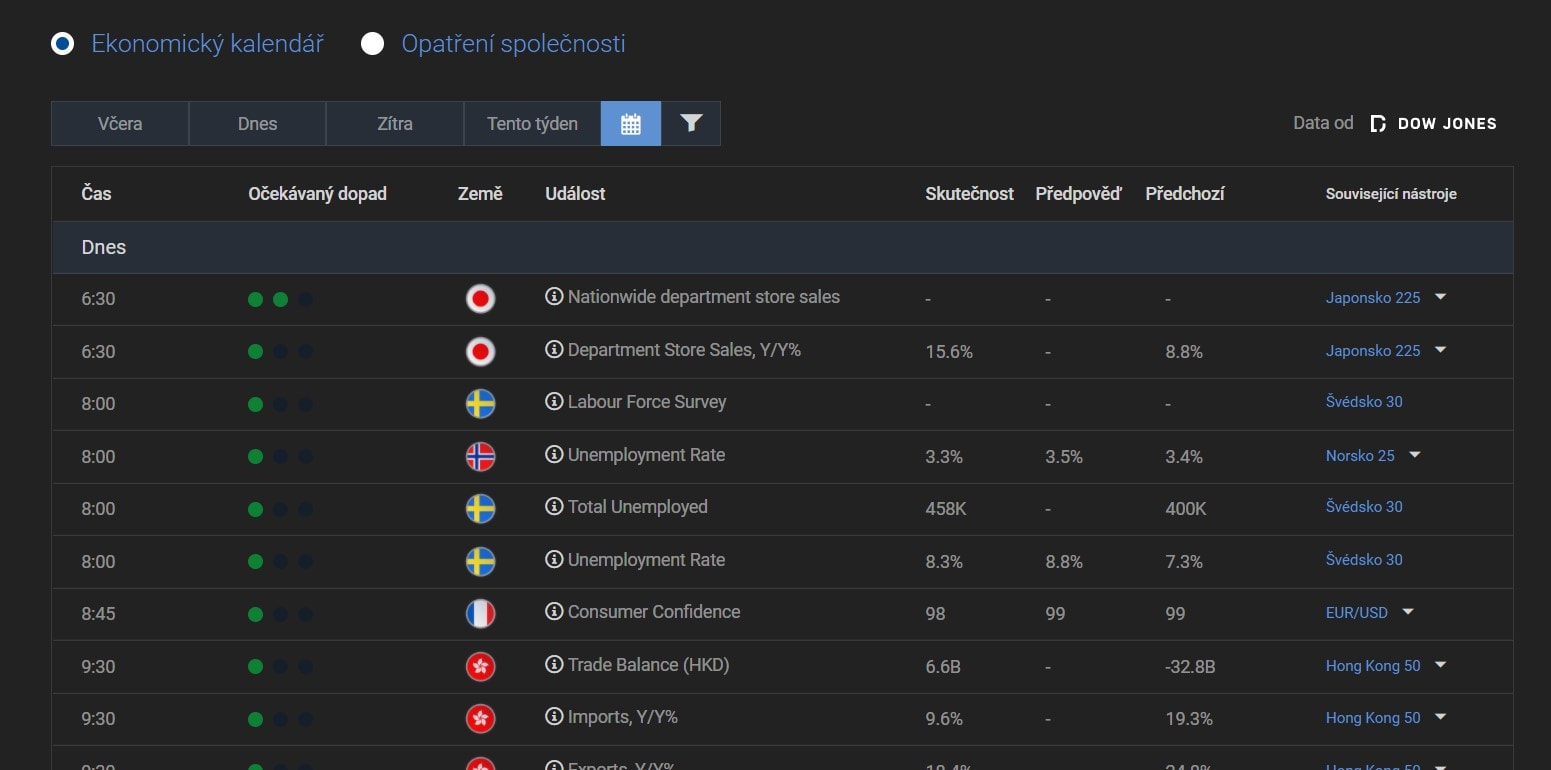Screen dimensions: 1551x770
Task: Expand Japonsko 25 dropdown in Nationwide sales row
Action: 1441,297
